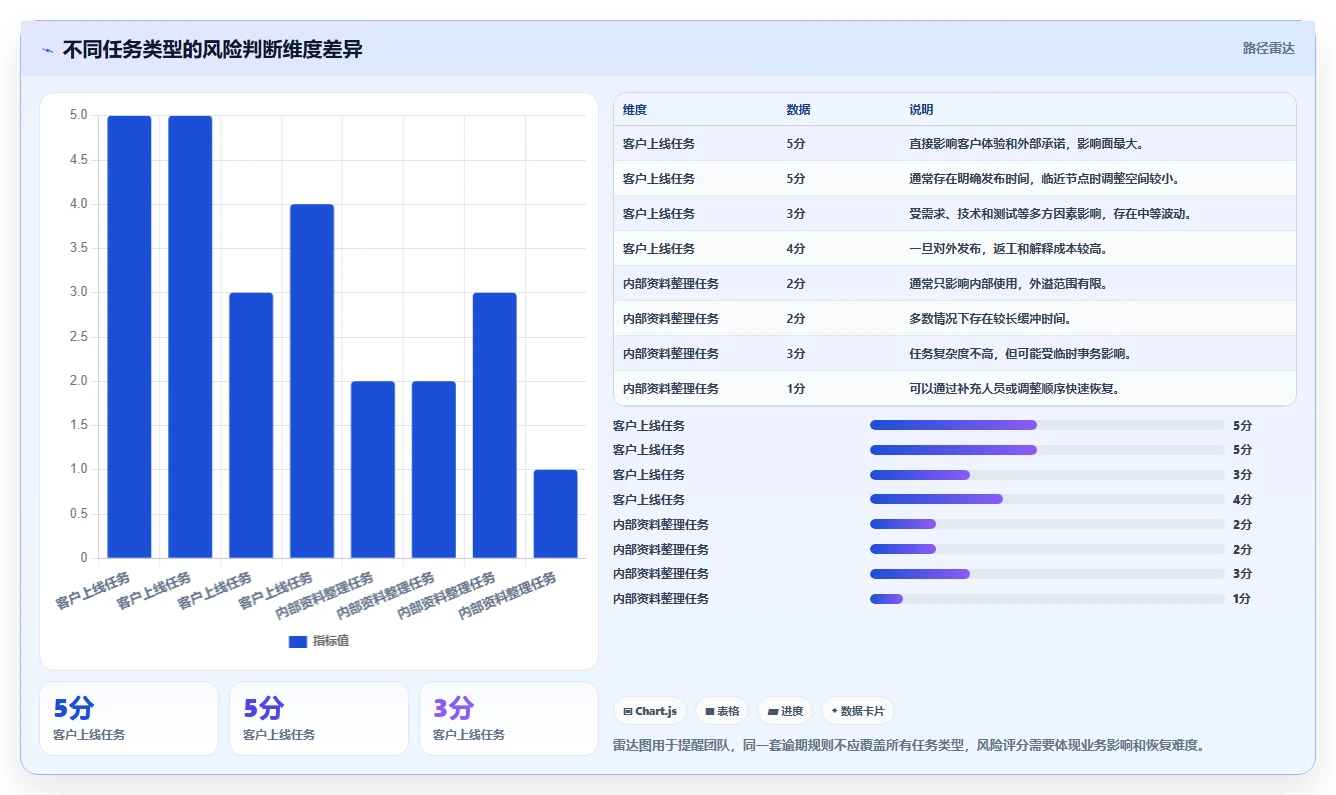Click the 说明 column header
Screen dimensions: 1336x795
pyautogui.click(x=921, y=110)
